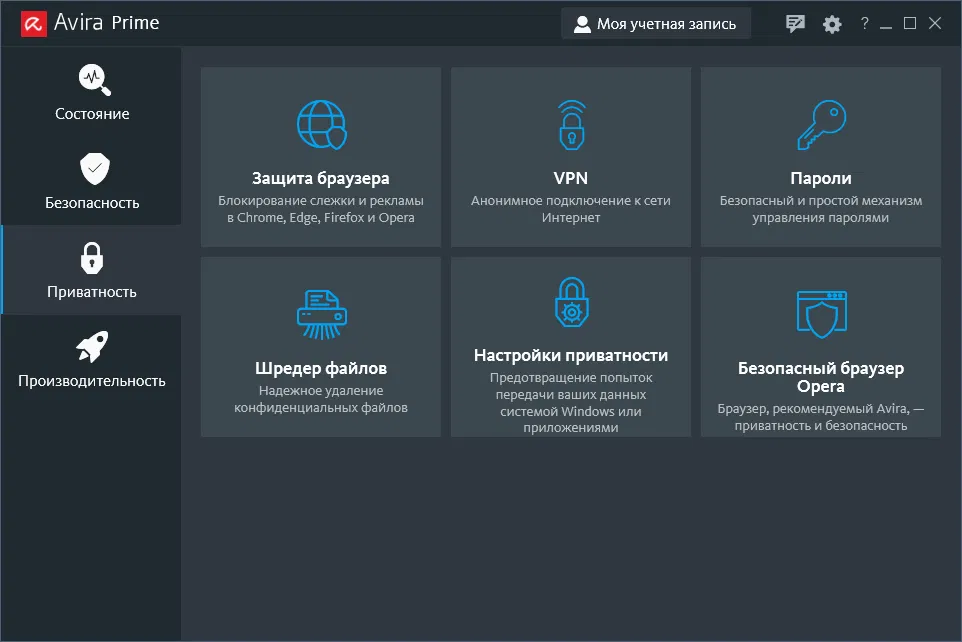Screen dimensions: 962x642
Task: Click the Avira Prime title text
Action: click(107, 23)
